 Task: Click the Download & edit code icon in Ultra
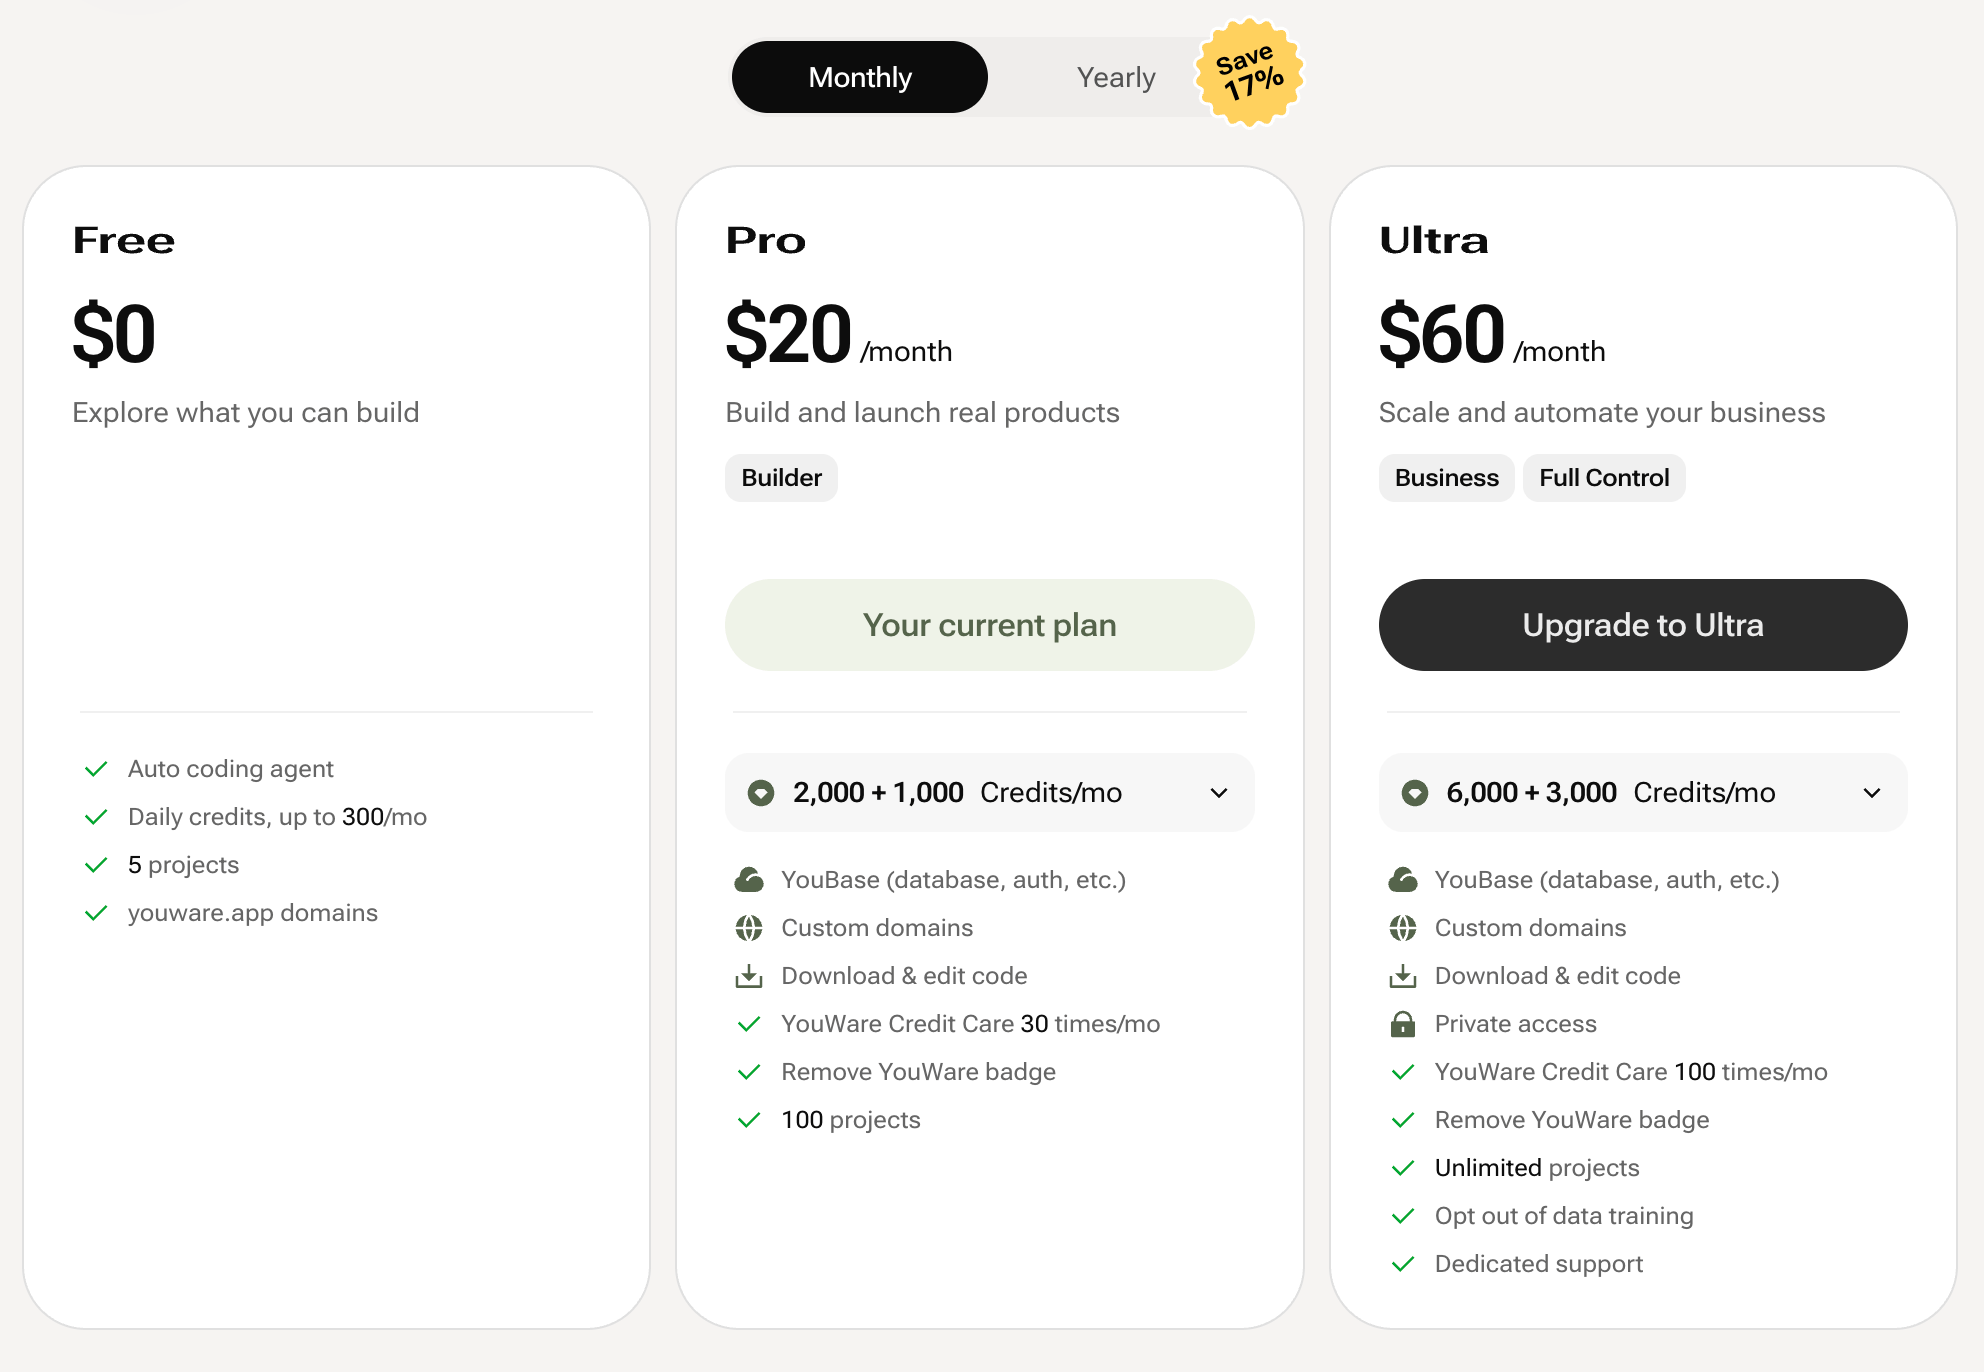click(x=1403, y=976)
